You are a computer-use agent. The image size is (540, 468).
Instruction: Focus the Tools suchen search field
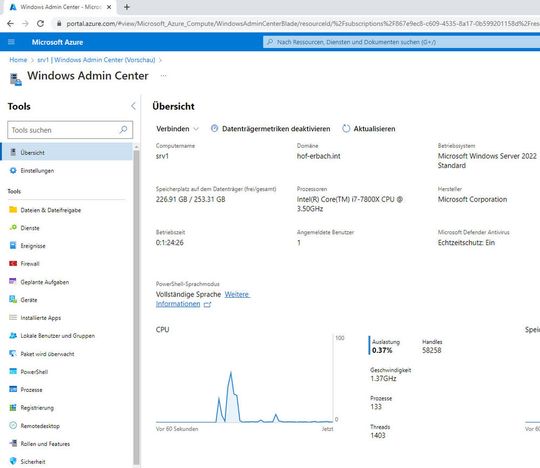[70, 130]
